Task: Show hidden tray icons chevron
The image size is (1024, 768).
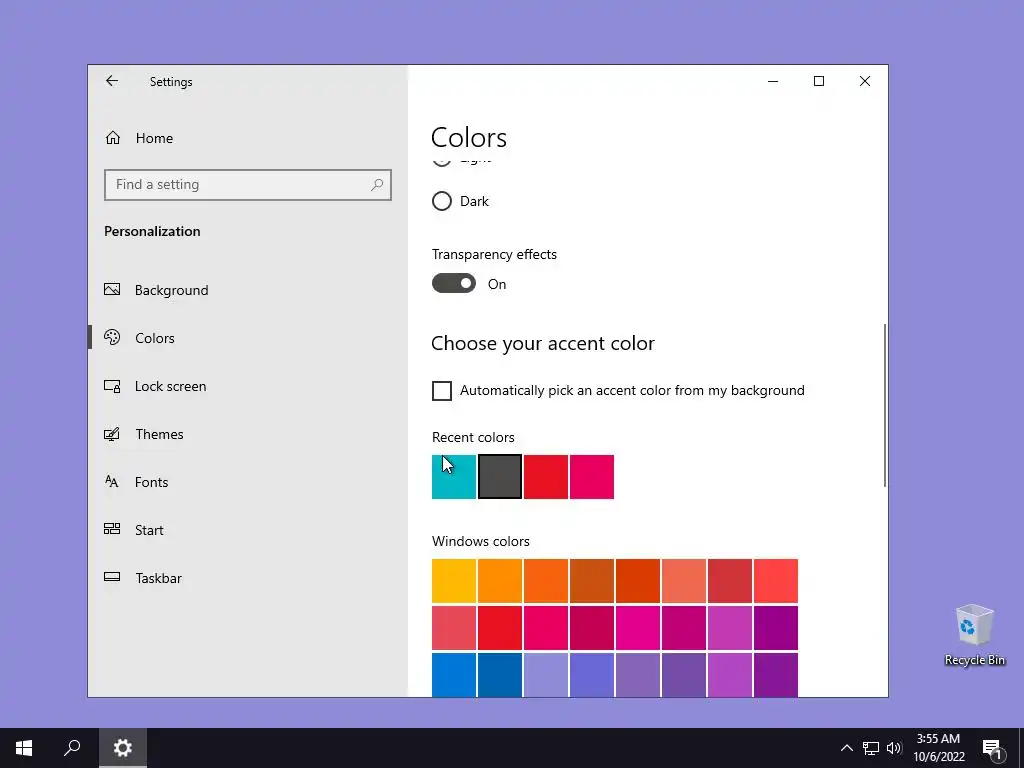Action: (846, 748)
